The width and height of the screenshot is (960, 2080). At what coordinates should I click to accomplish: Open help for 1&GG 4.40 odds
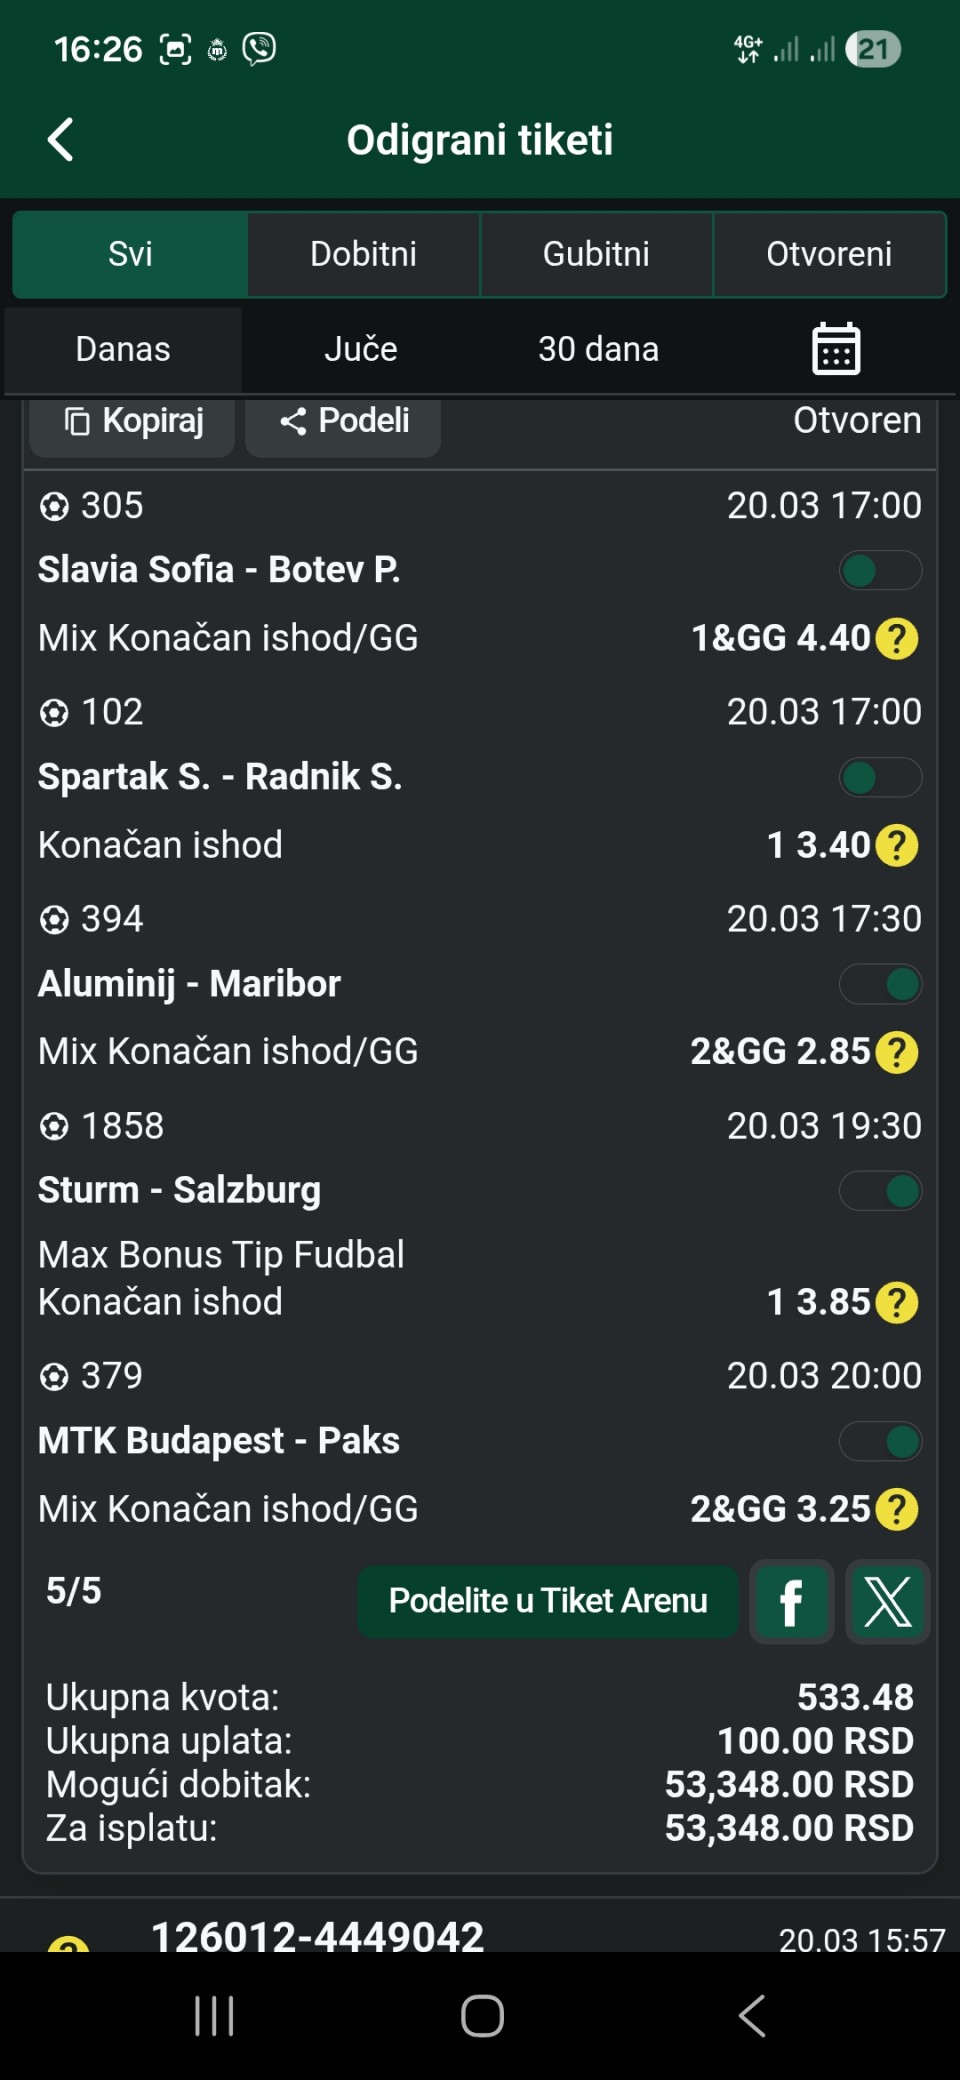(897, 638)
